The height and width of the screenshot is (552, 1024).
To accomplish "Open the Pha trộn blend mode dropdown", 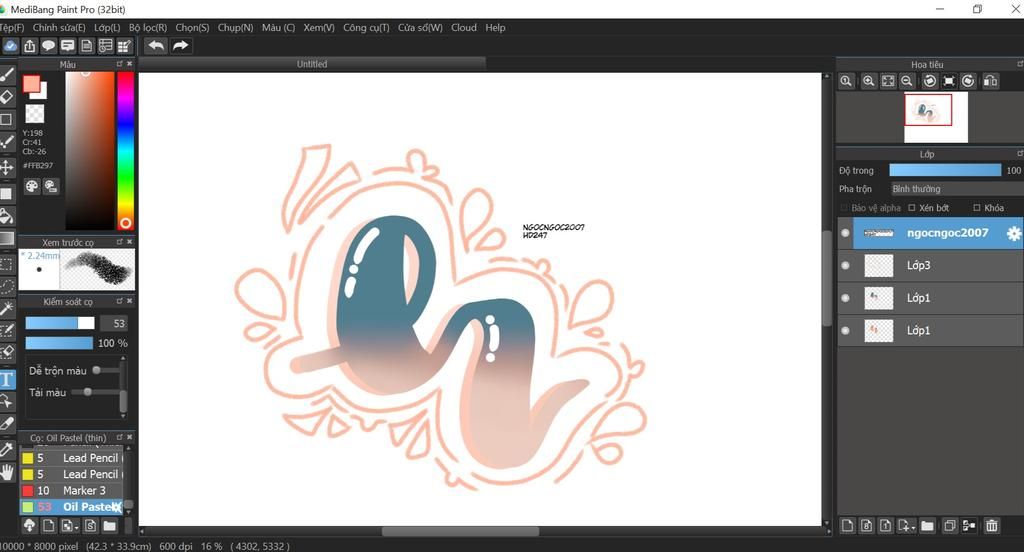I will click(956, 189).
